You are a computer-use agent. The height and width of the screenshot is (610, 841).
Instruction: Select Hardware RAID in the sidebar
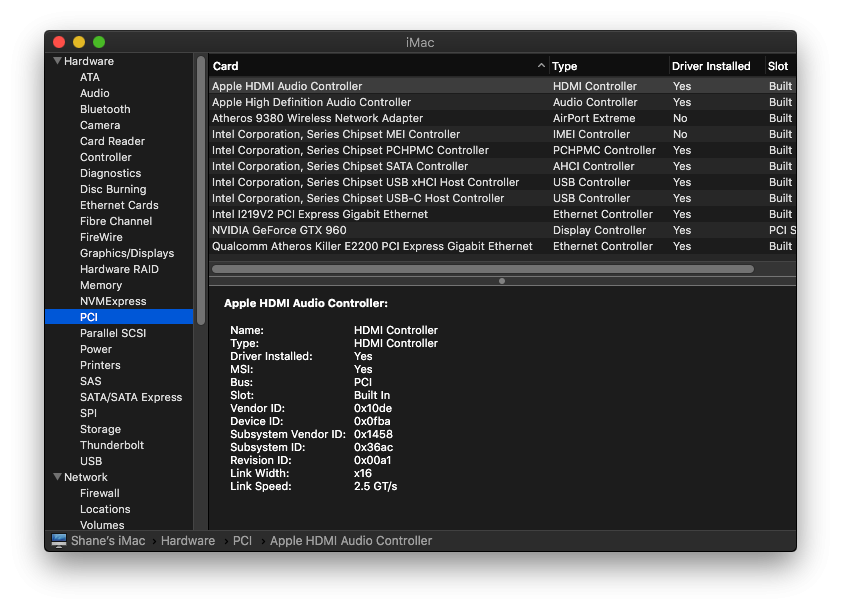[x=119, y=269]
